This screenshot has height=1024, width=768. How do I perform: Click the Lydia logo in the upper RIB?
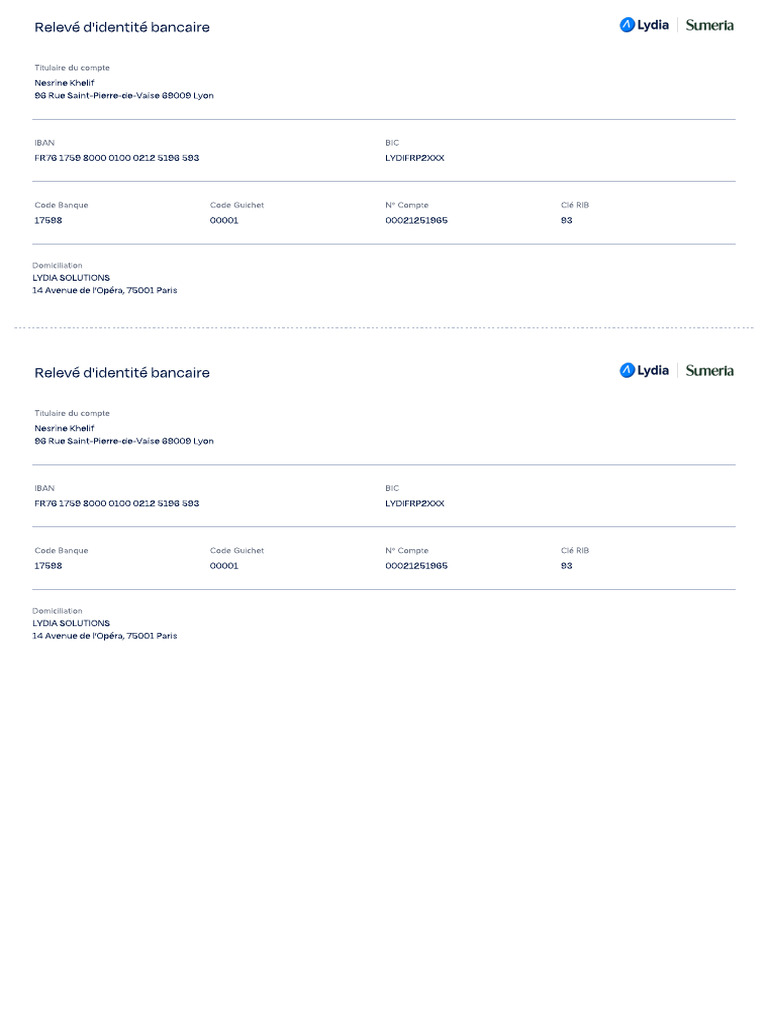point(644,25)
